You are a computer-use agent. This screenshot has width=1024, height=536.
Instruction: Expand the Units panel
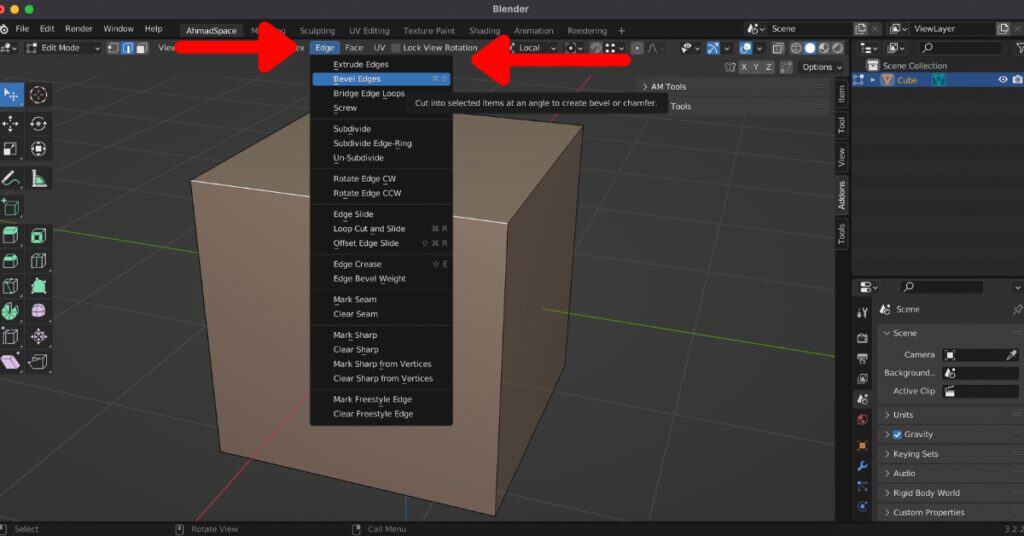click(x=903, y=415)
